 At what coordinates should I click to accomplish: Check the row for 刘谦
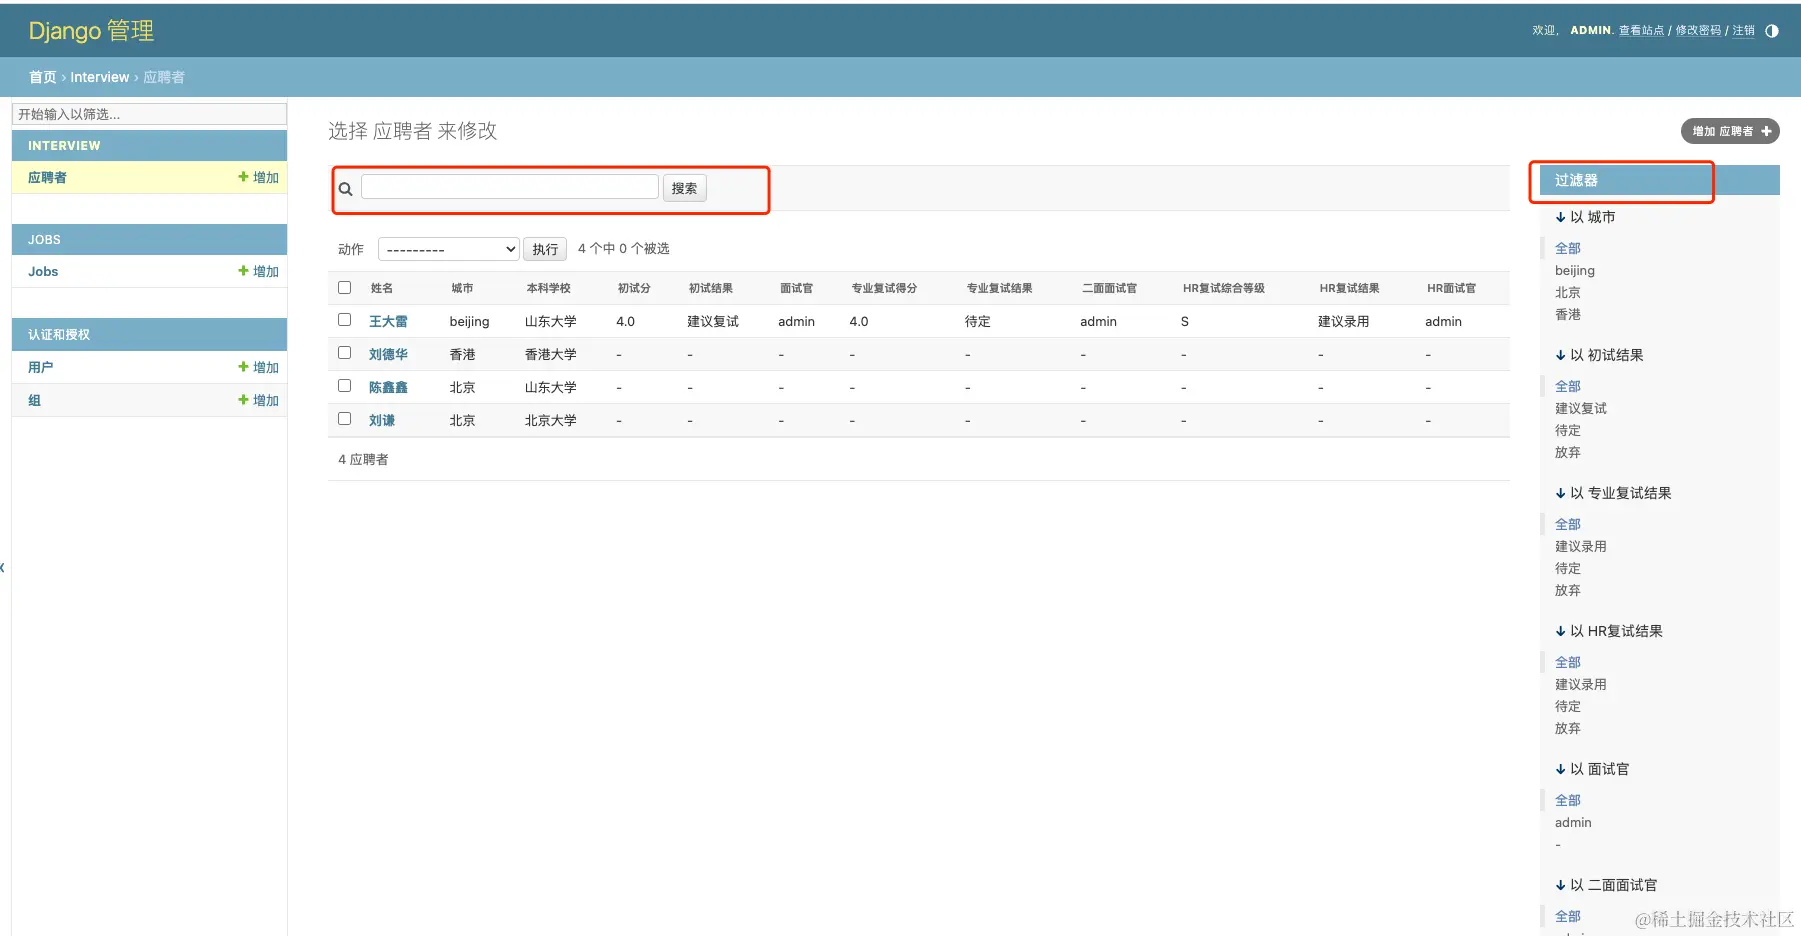(345, 419)
